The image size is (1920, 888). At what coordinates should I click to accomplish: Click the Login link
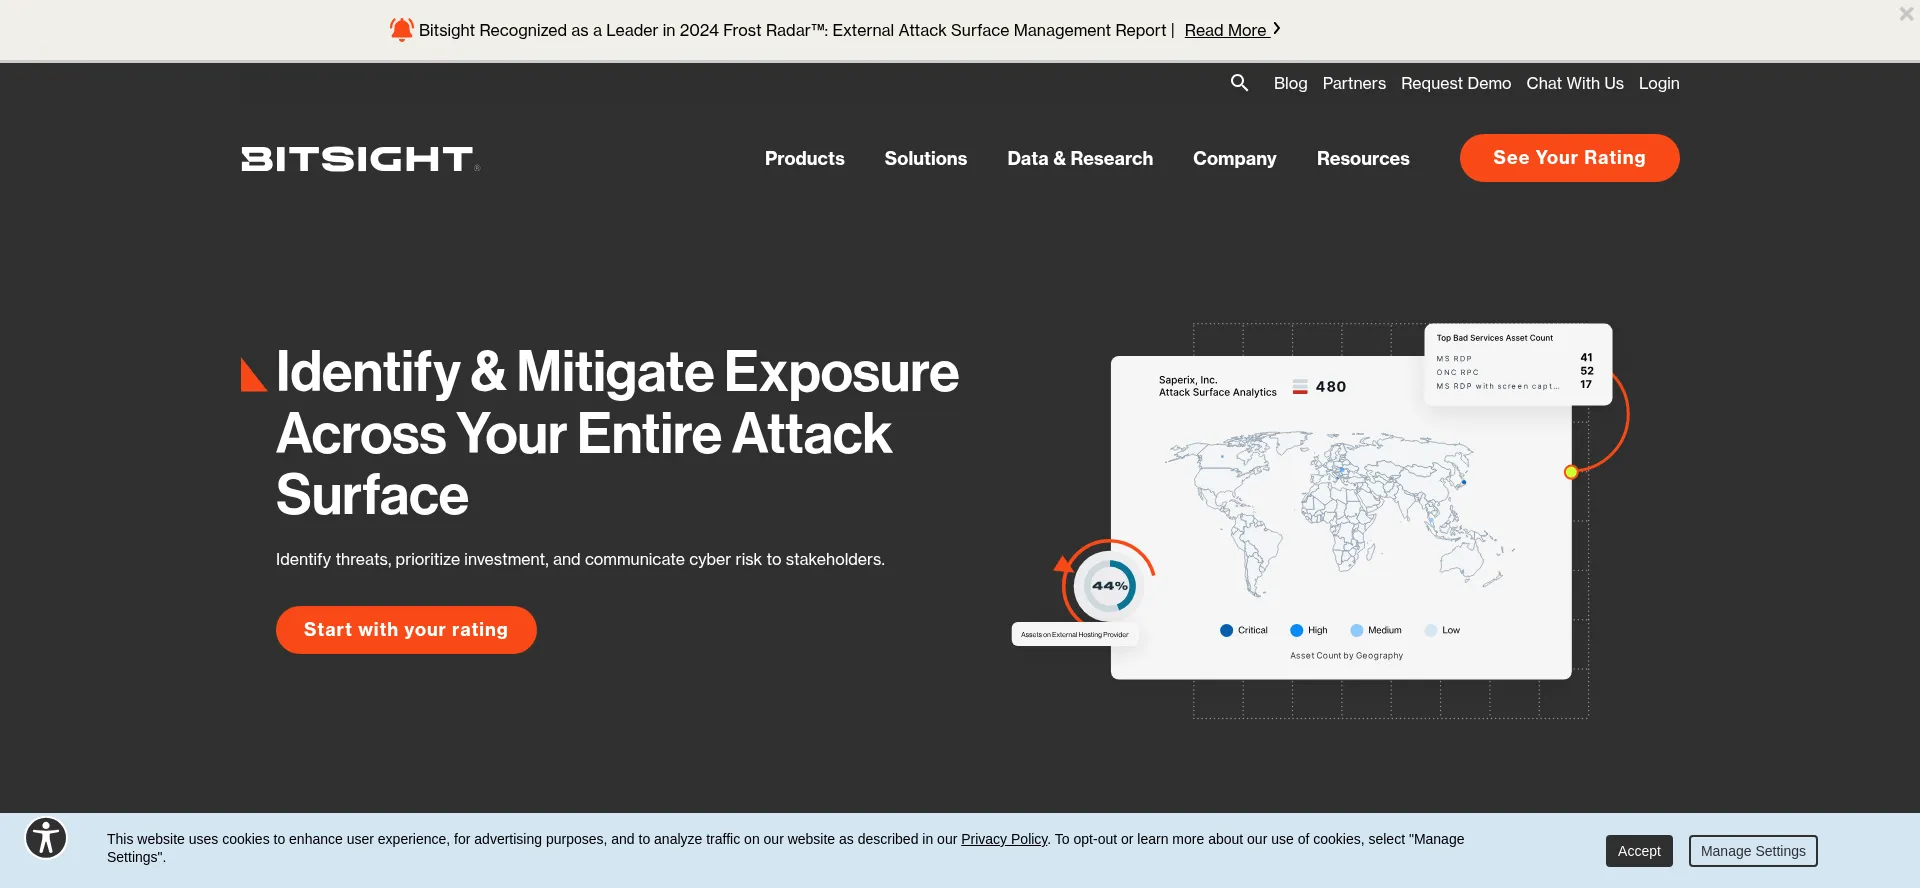[x=1658, y=83]
